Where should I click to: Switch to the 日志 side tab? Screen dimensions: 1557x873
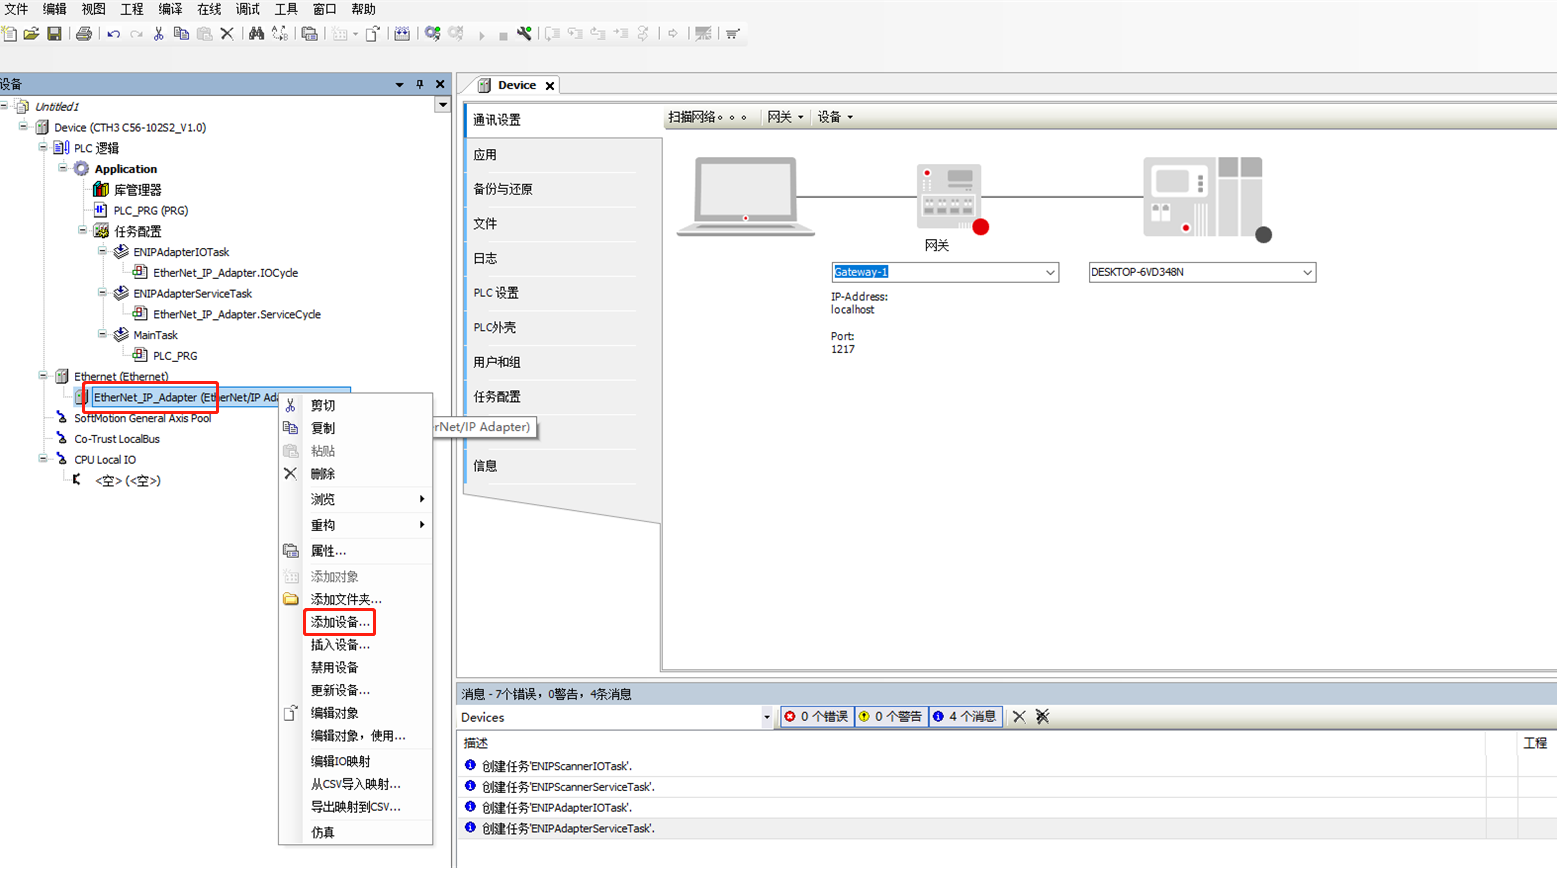[x=485, y=258]
